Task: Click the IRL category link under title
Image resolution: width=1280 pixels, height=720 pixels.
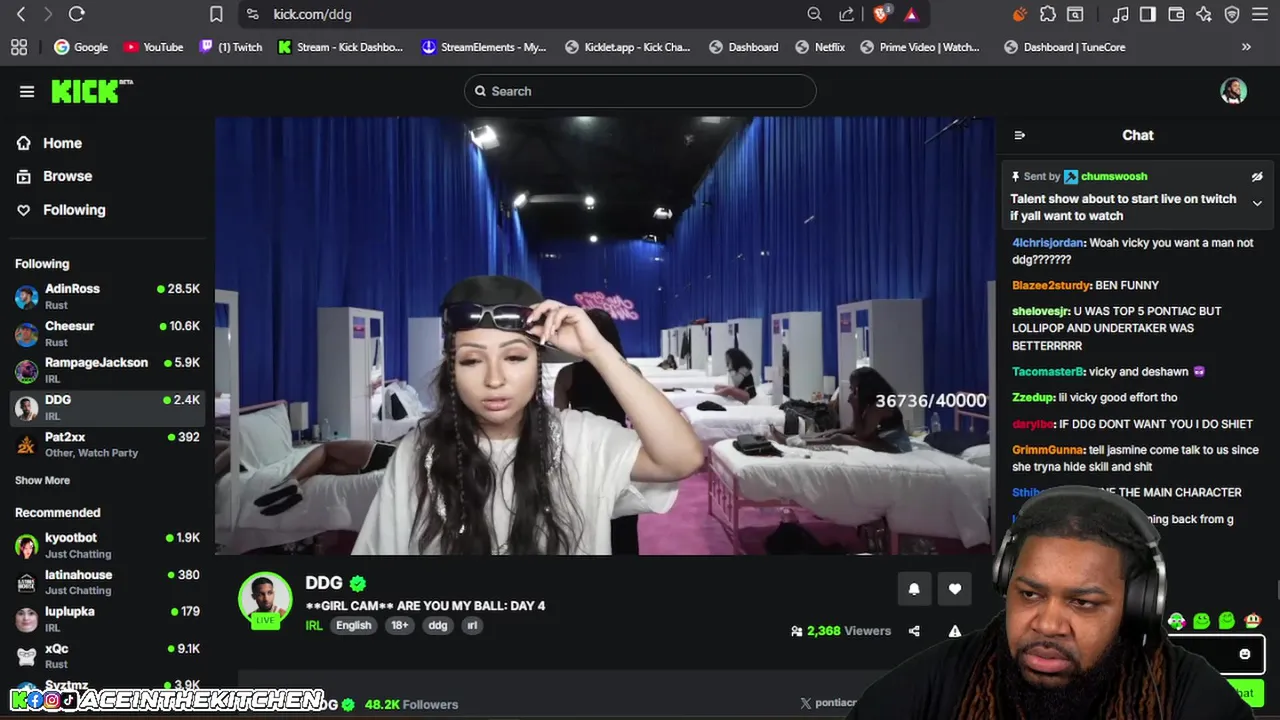Action: click(314, 626)
